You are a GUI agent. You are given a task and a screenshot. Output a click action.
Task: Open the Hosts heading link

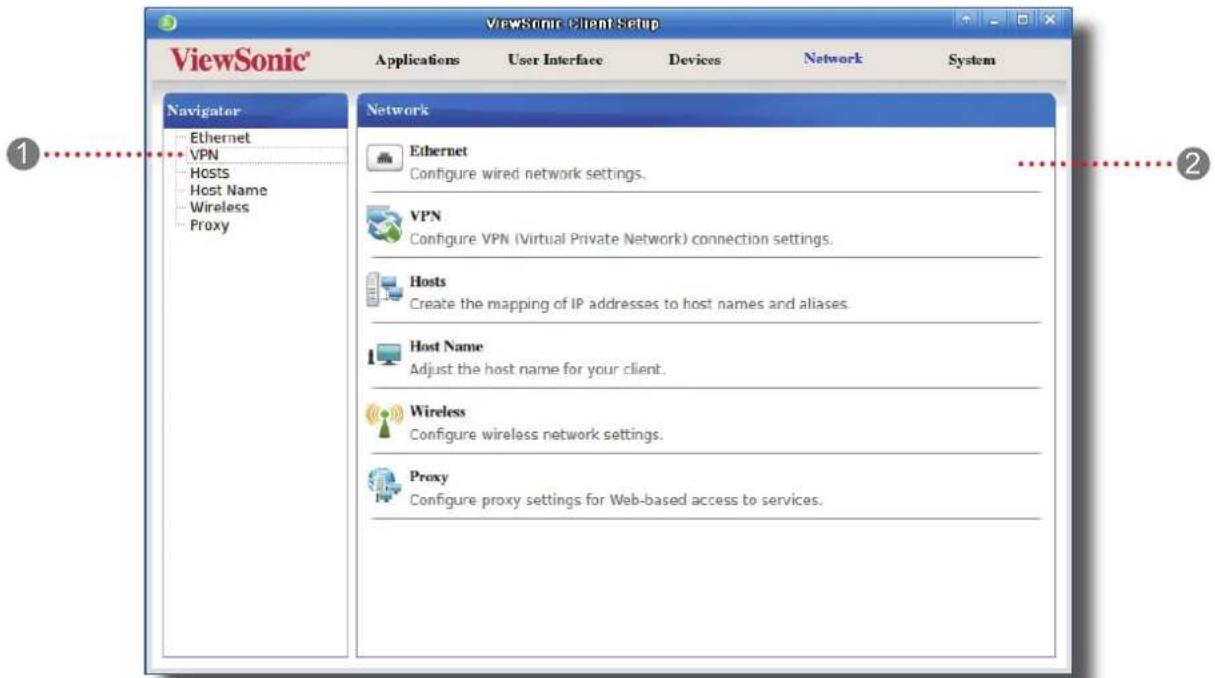coord(428,281)
